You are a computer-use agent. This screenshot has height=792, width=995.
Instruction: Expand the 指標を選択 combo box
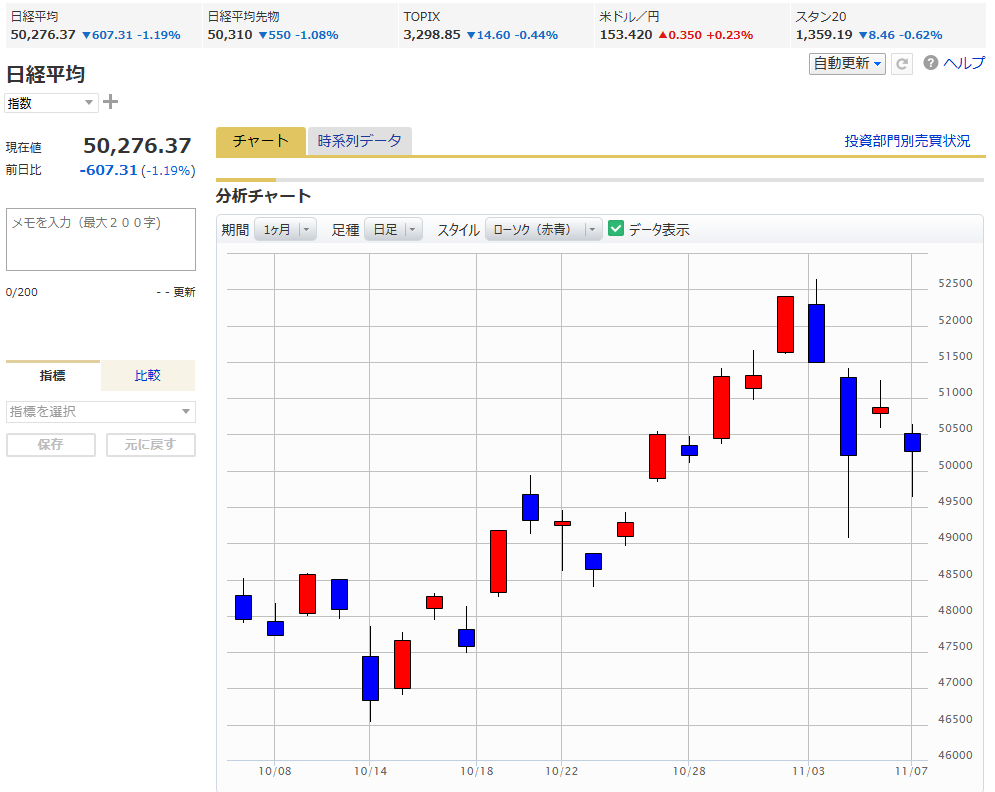pyautogui.click(x=100, y=412)
